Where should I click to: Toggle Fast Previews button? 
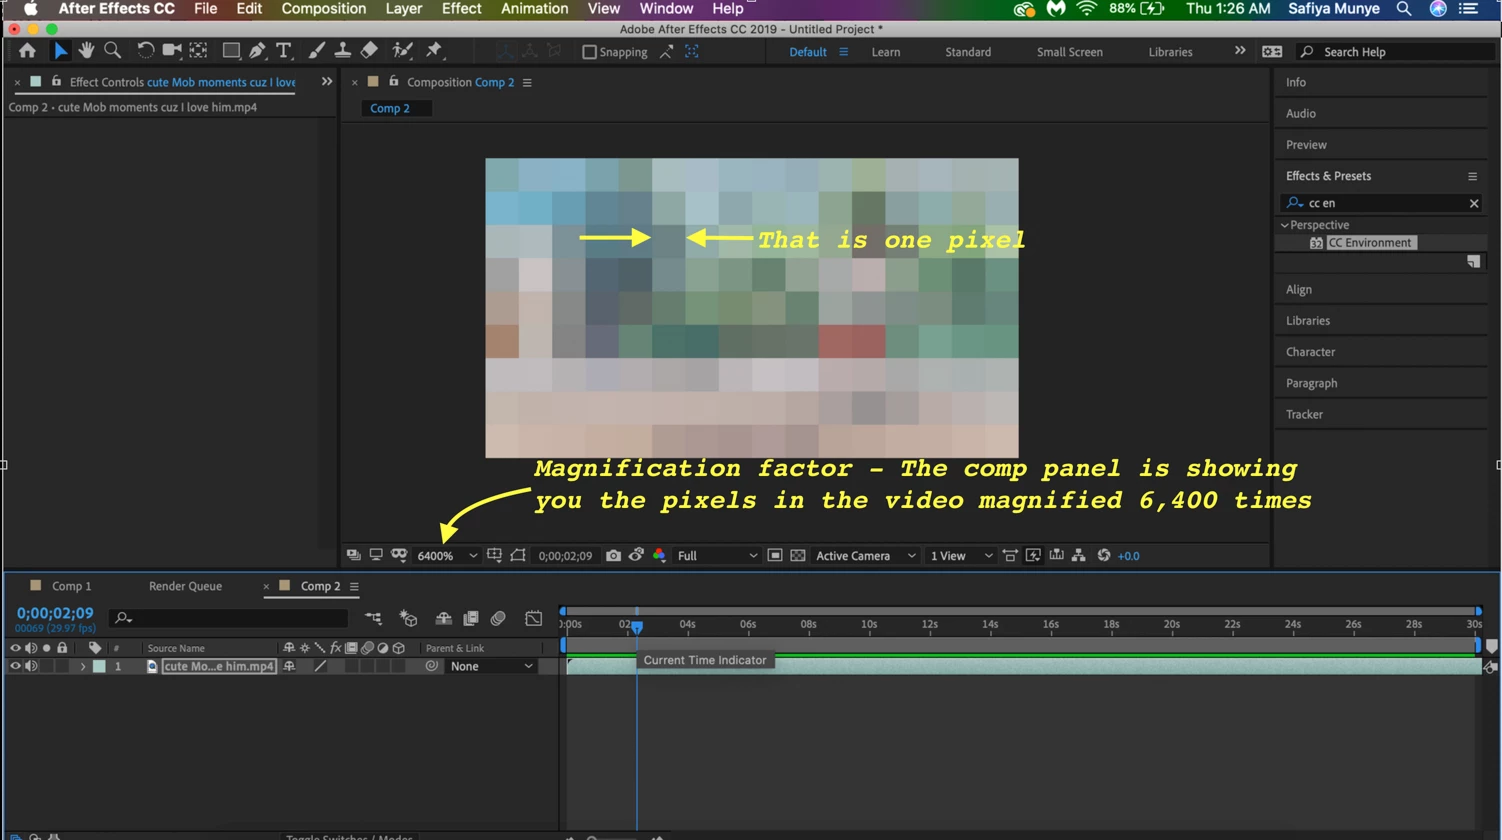point(1034,556)
